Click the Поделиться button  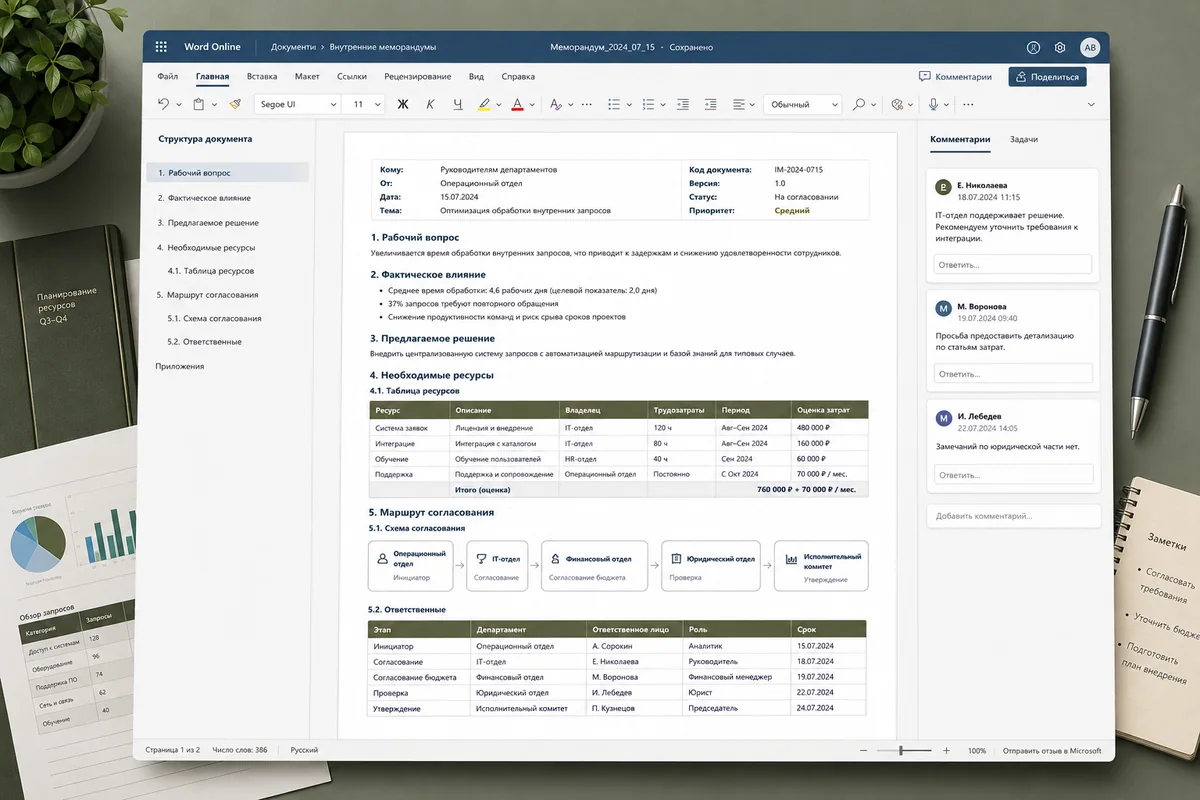point(1047,76)
